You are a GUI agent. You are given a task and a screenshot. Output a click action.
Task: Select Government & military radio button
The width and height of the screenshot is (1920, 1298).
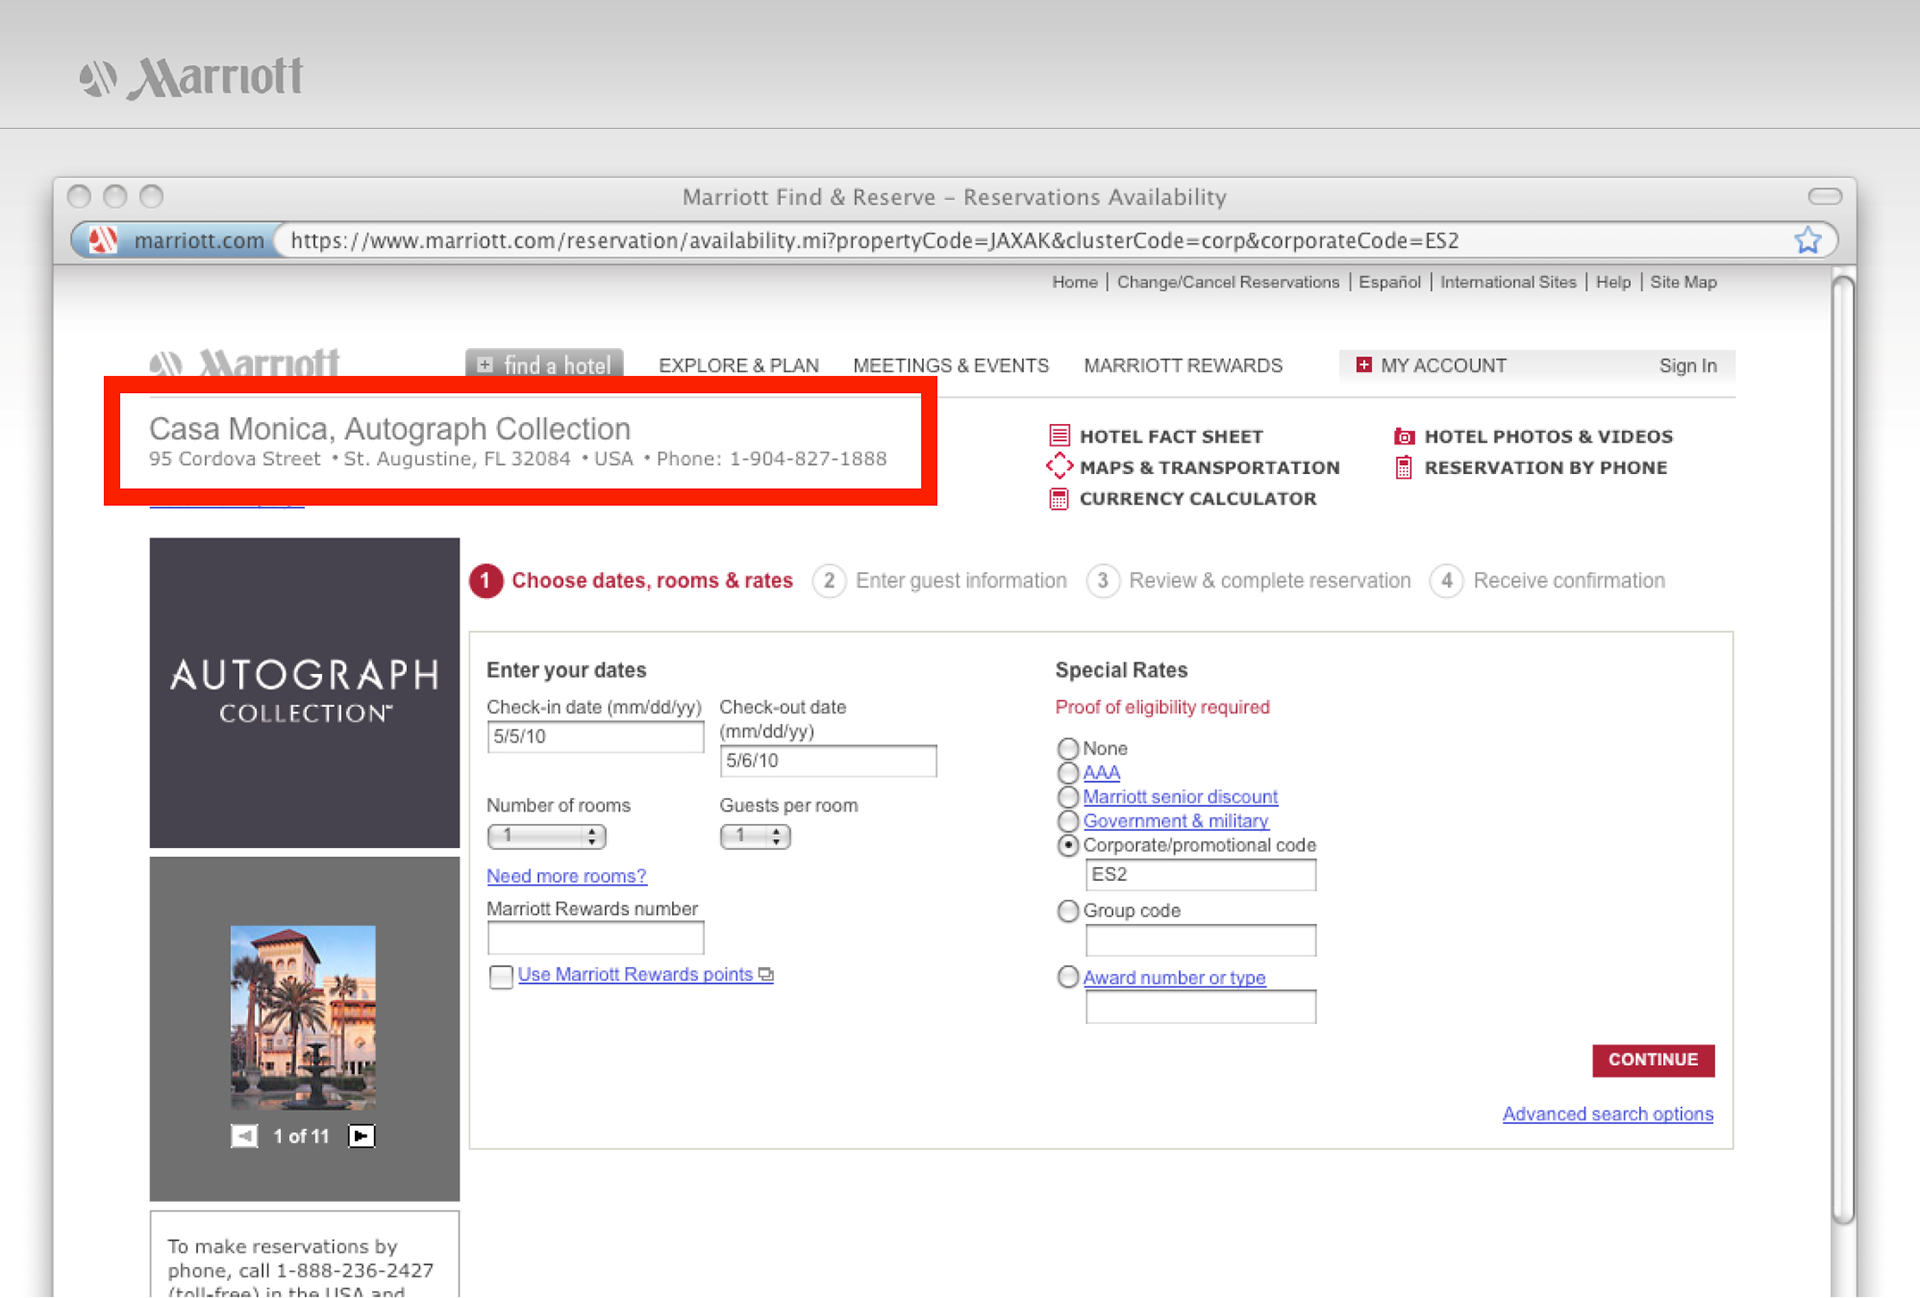tap(1068, 821)
